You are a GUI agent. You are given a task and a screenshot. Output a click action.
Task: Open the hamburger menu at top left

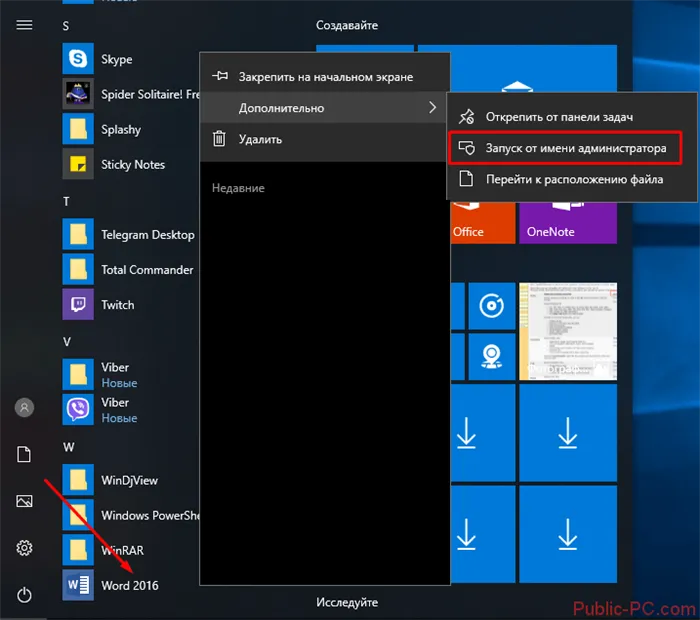(x=24, y=25)
